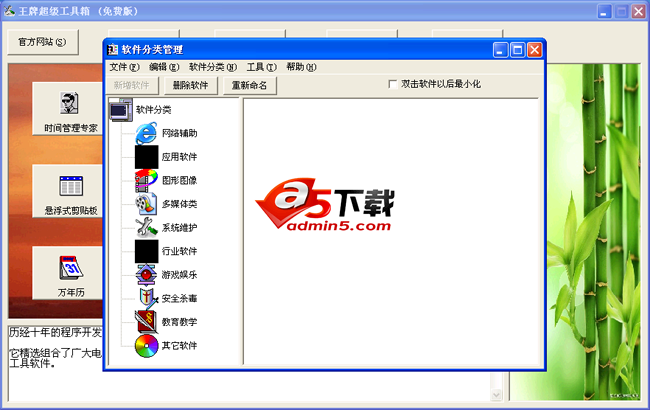Click the Internet Explorer icon for 网络辅助
Image resolution: width=650 pixels, height=410 pixels.
(x=146, y=133)
